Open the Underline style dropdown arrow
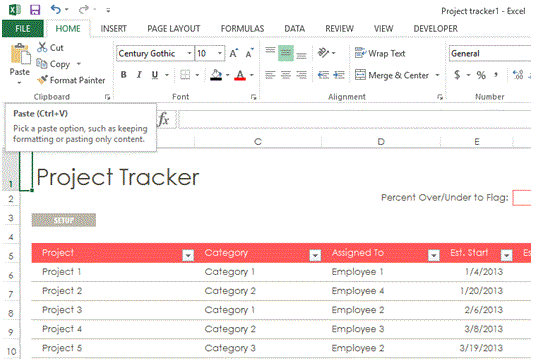533x361 pixels. coord(167,75)
